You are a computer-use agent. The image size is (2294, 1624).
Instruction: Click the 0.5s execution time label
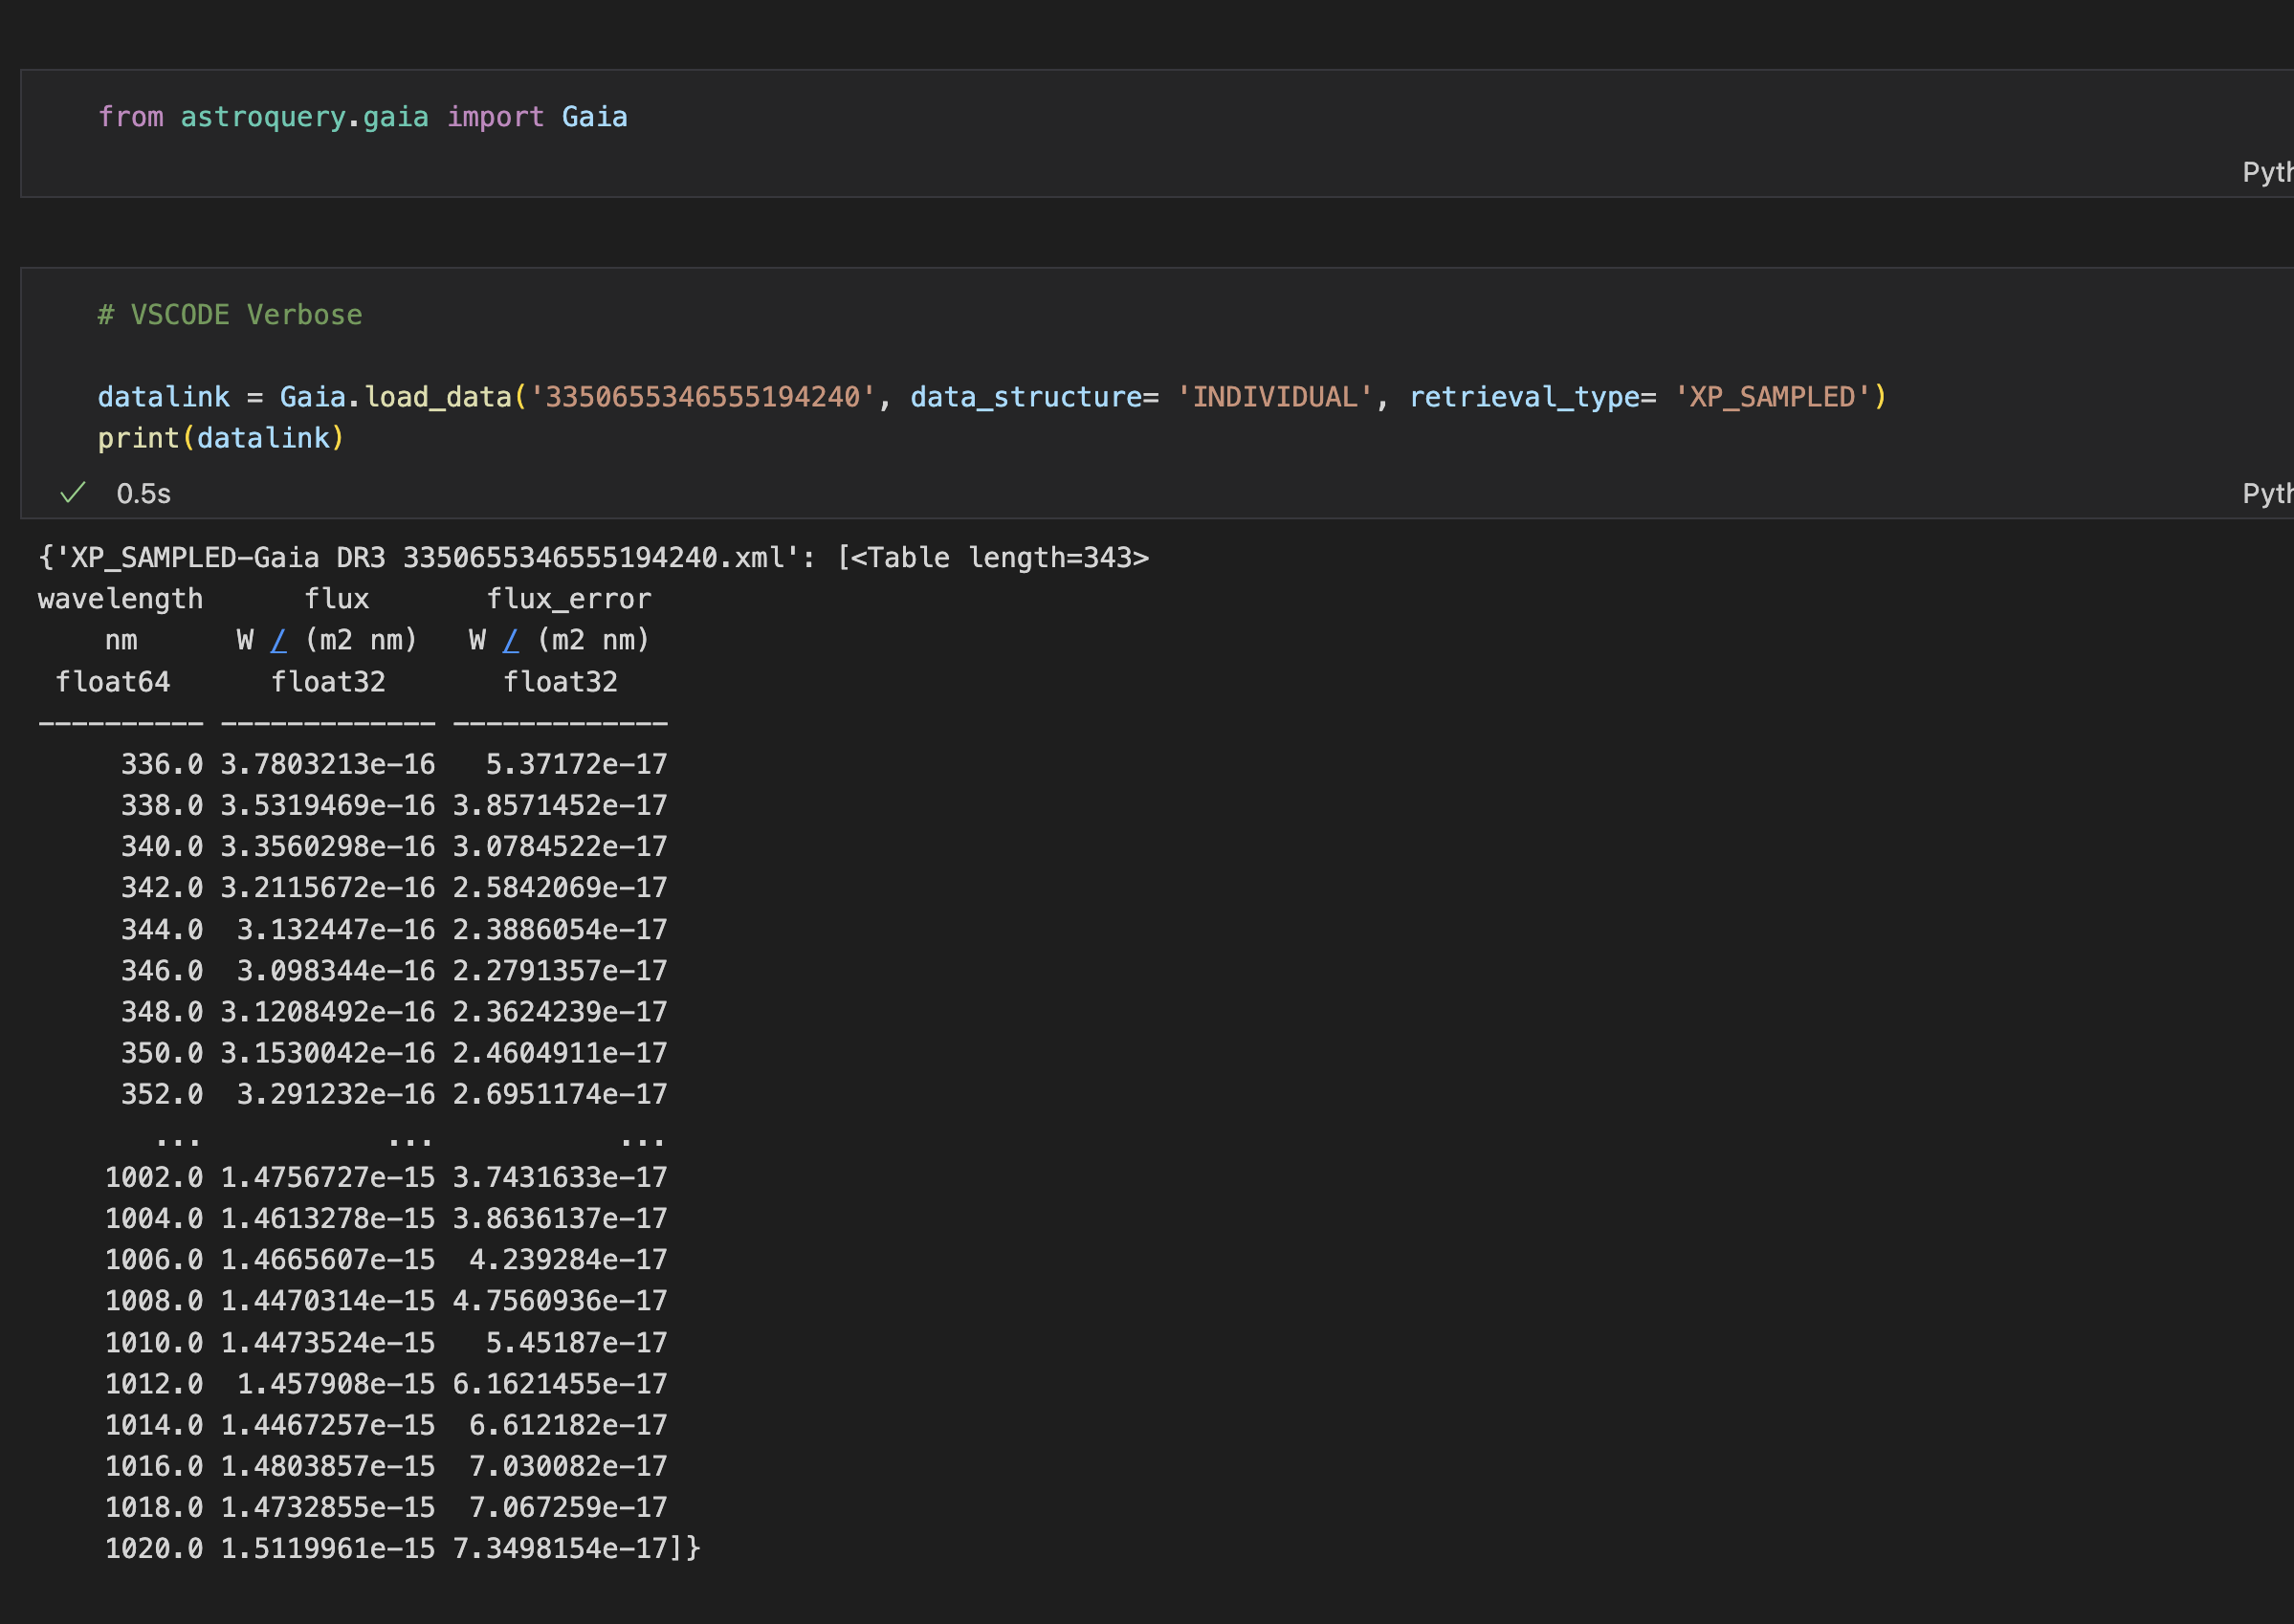pos(143,492)
